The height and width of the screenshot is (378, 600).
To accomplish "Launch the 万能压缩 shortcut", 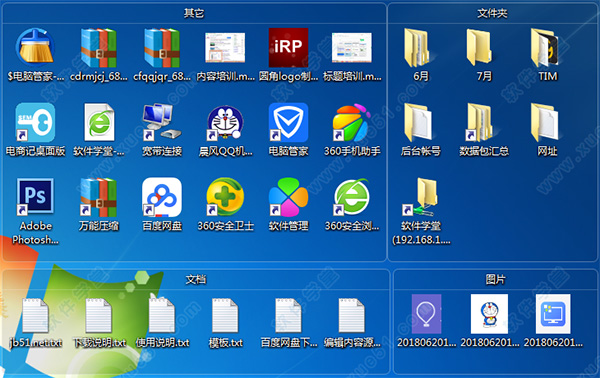I will 99,197.
